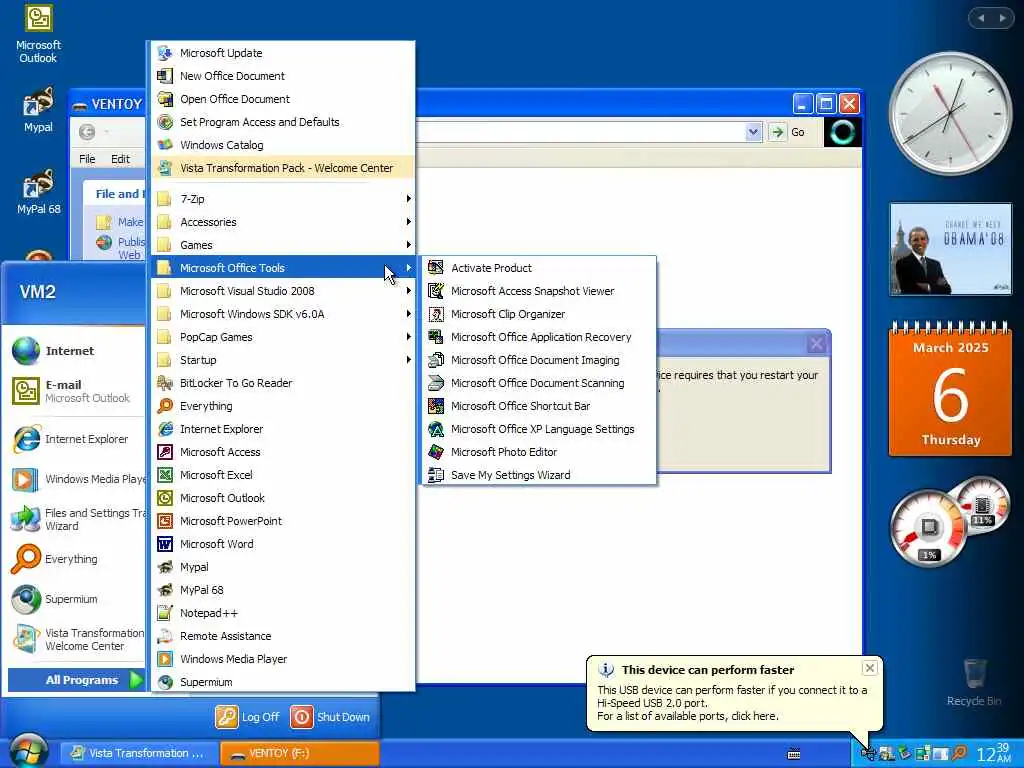The image size is (1024, 768).
Task: Click the Log Off button
Action: tap(248, 716)
